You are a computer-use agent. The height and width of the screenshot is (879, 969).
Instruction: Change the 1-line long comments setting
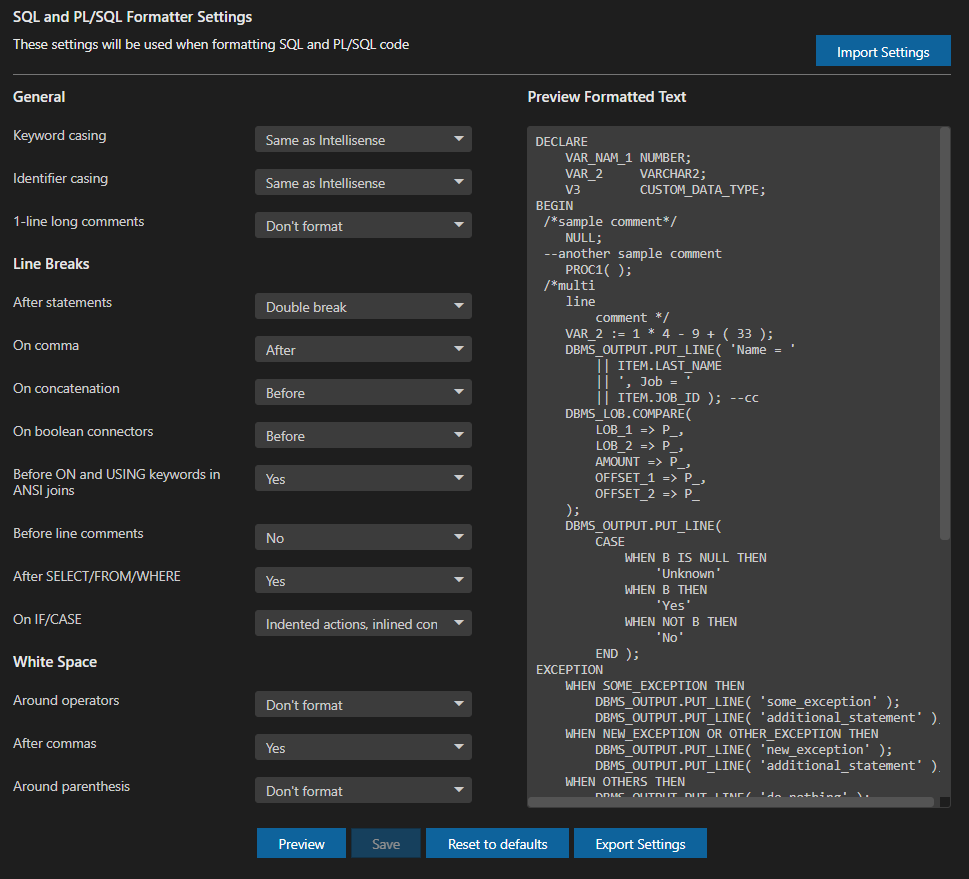coord(363,226)
